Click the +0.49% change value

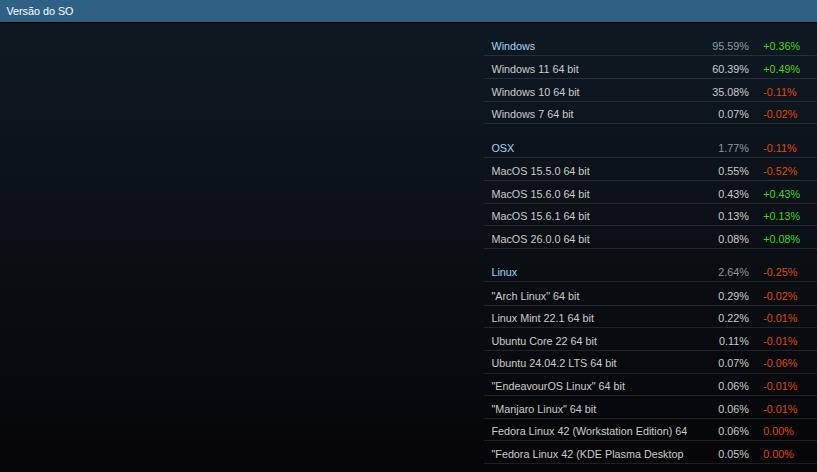point(781,69)
